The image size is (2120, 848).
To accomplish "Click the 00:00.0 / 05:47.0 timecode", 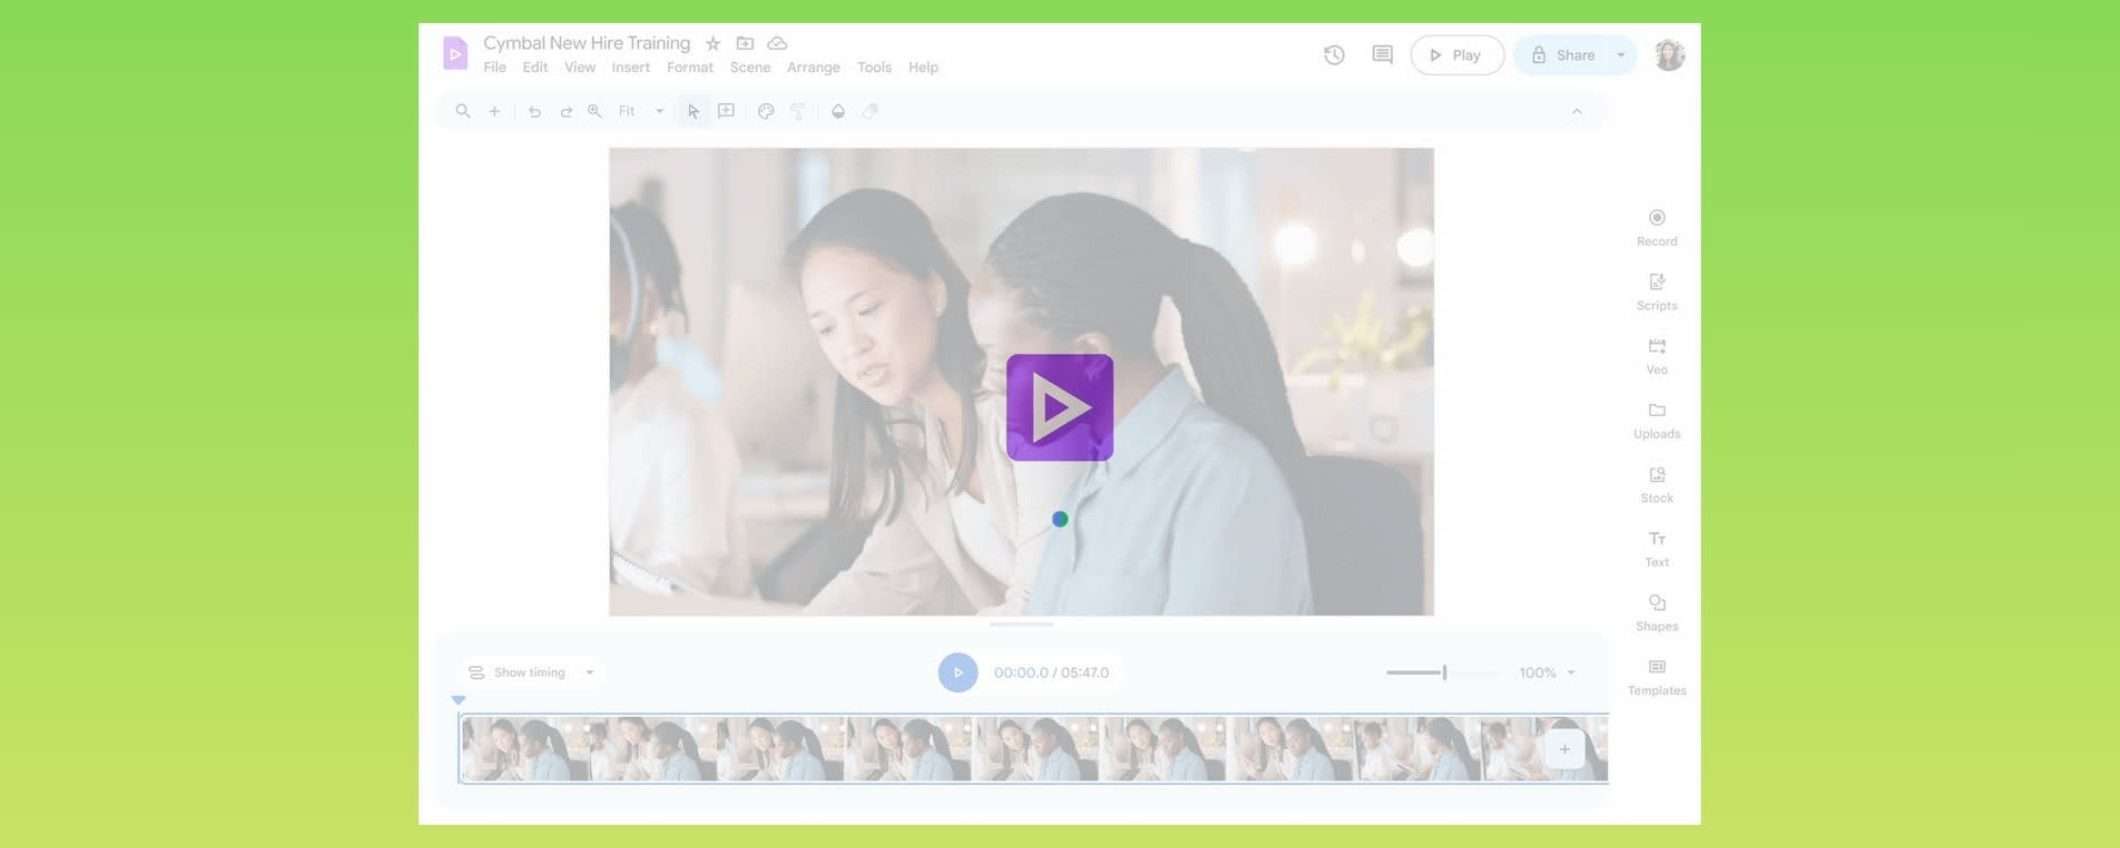I will coord(1051,672).
